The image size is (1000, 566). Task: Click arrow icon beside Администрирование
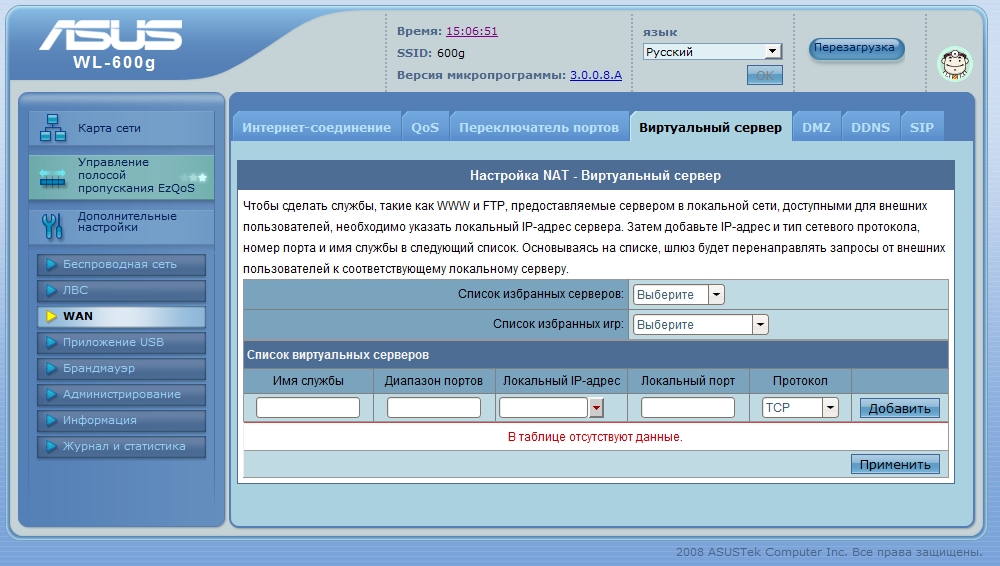52,394
